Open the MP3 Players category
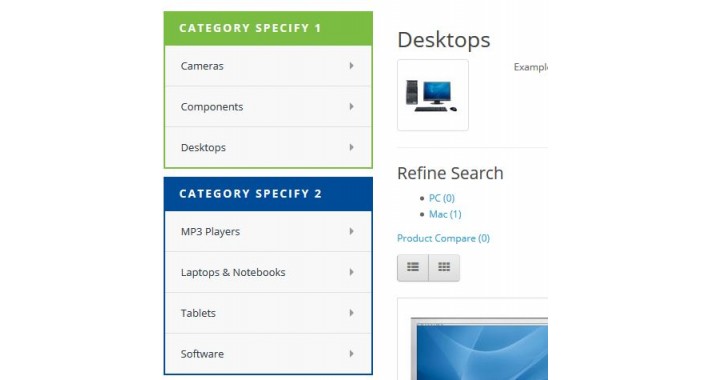The height and width of the screenshot is (380, 710). coord(210,231)
